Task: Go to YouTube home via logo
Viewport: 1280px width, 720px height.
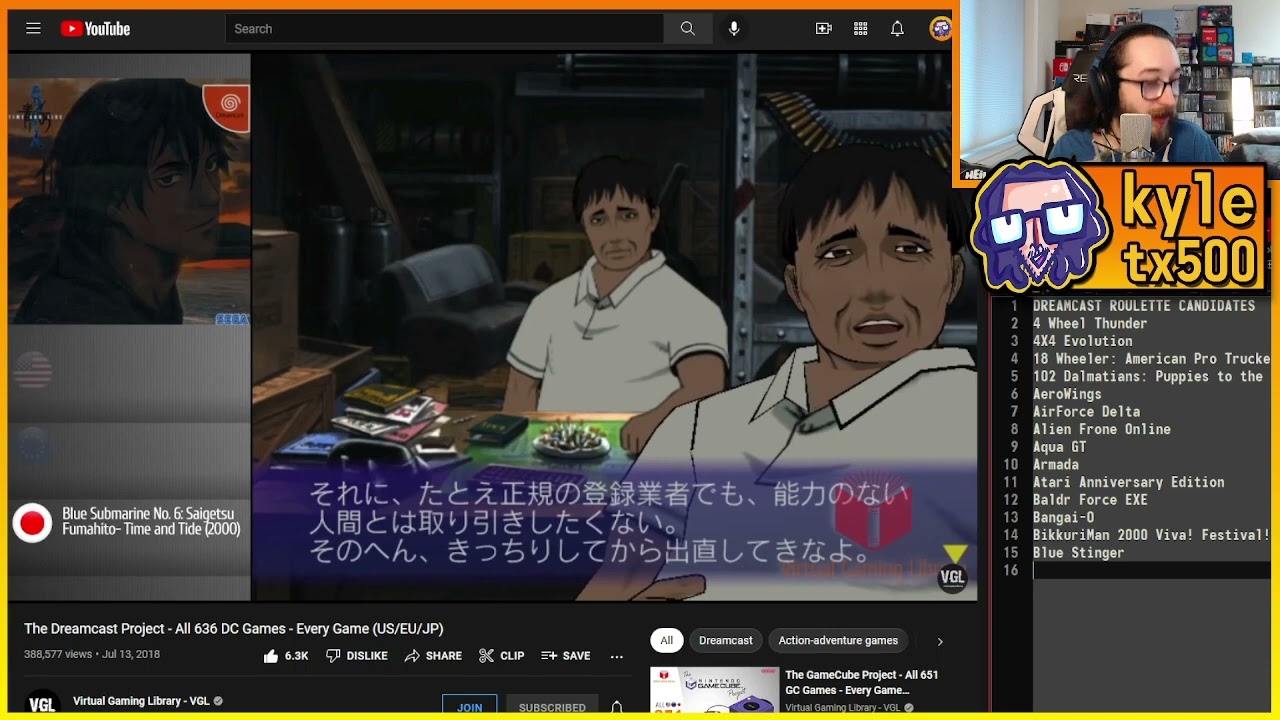Action: point(95,29)
